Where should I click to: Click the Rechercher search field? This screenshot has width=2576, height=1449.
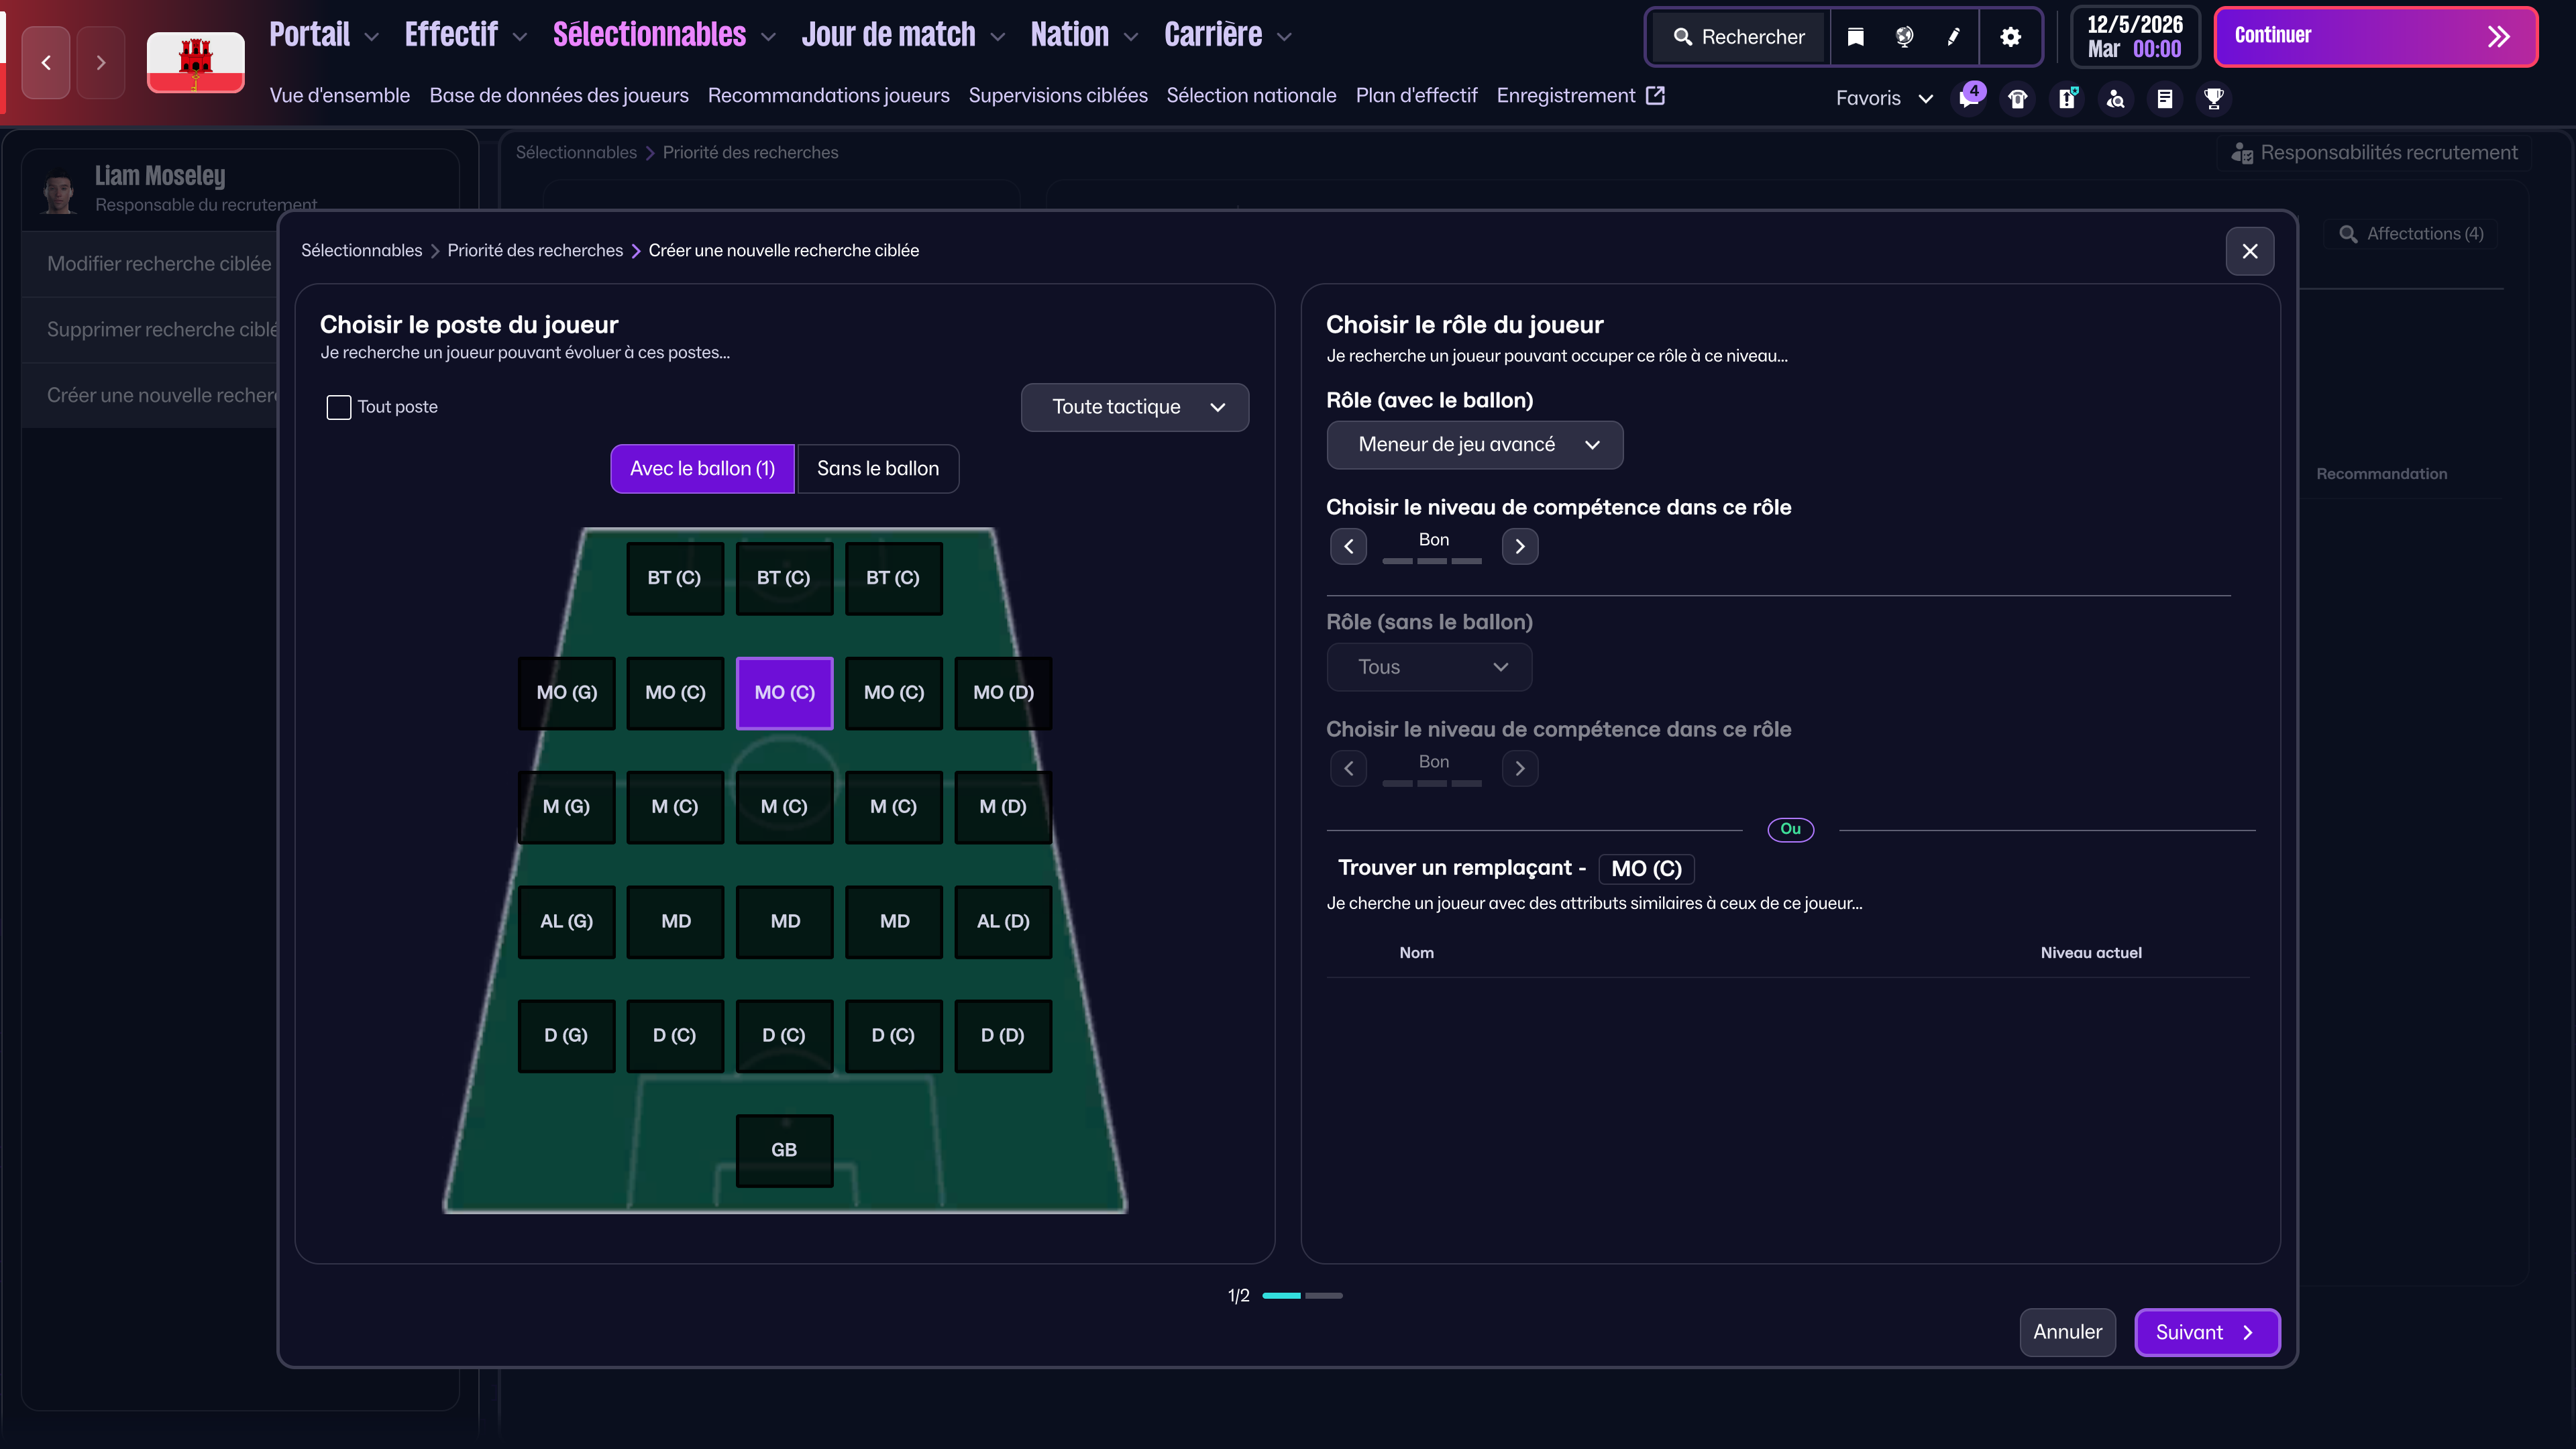(x=1739, y=37)
